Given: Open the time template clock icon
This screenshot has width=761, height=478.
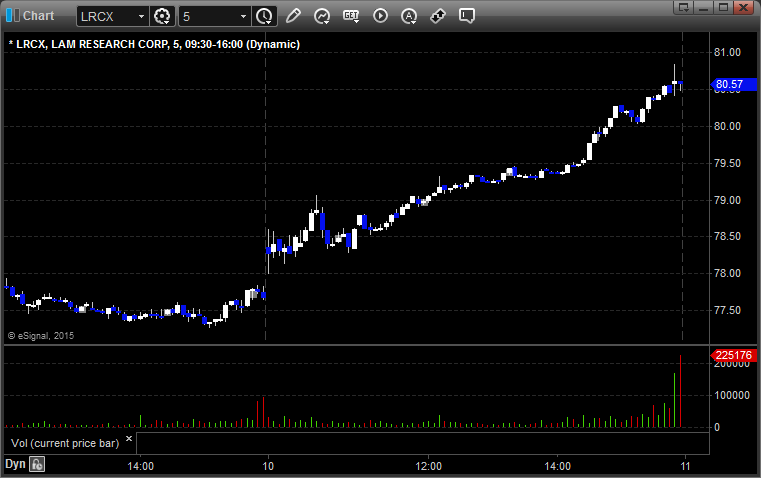Looking at the screenshot, I should [x=264, y=16].
